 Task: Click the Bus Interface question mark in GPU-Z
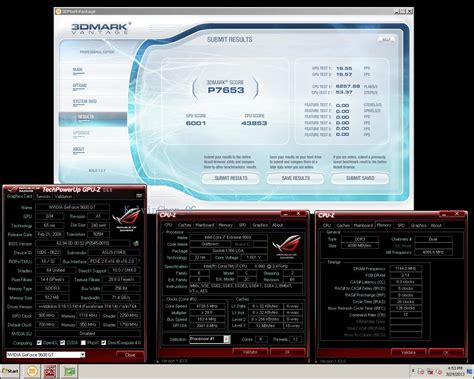coord(139,261)
